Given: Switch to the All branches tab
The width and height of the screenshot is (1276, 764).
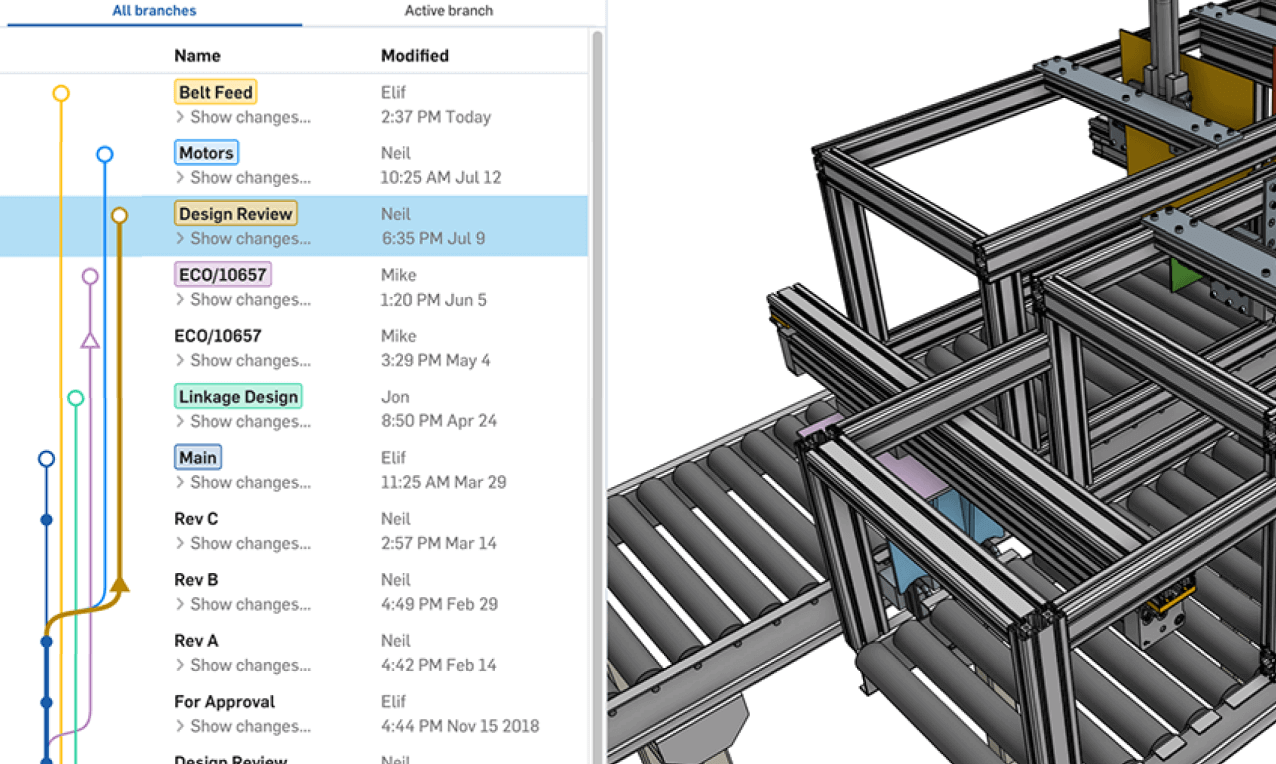Looking at the screenshot, I should pos(154,11).
